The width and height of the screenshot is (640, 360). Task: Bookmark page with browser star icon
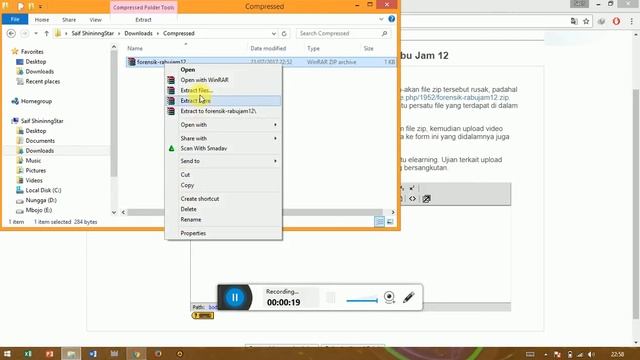pos(586,21)
